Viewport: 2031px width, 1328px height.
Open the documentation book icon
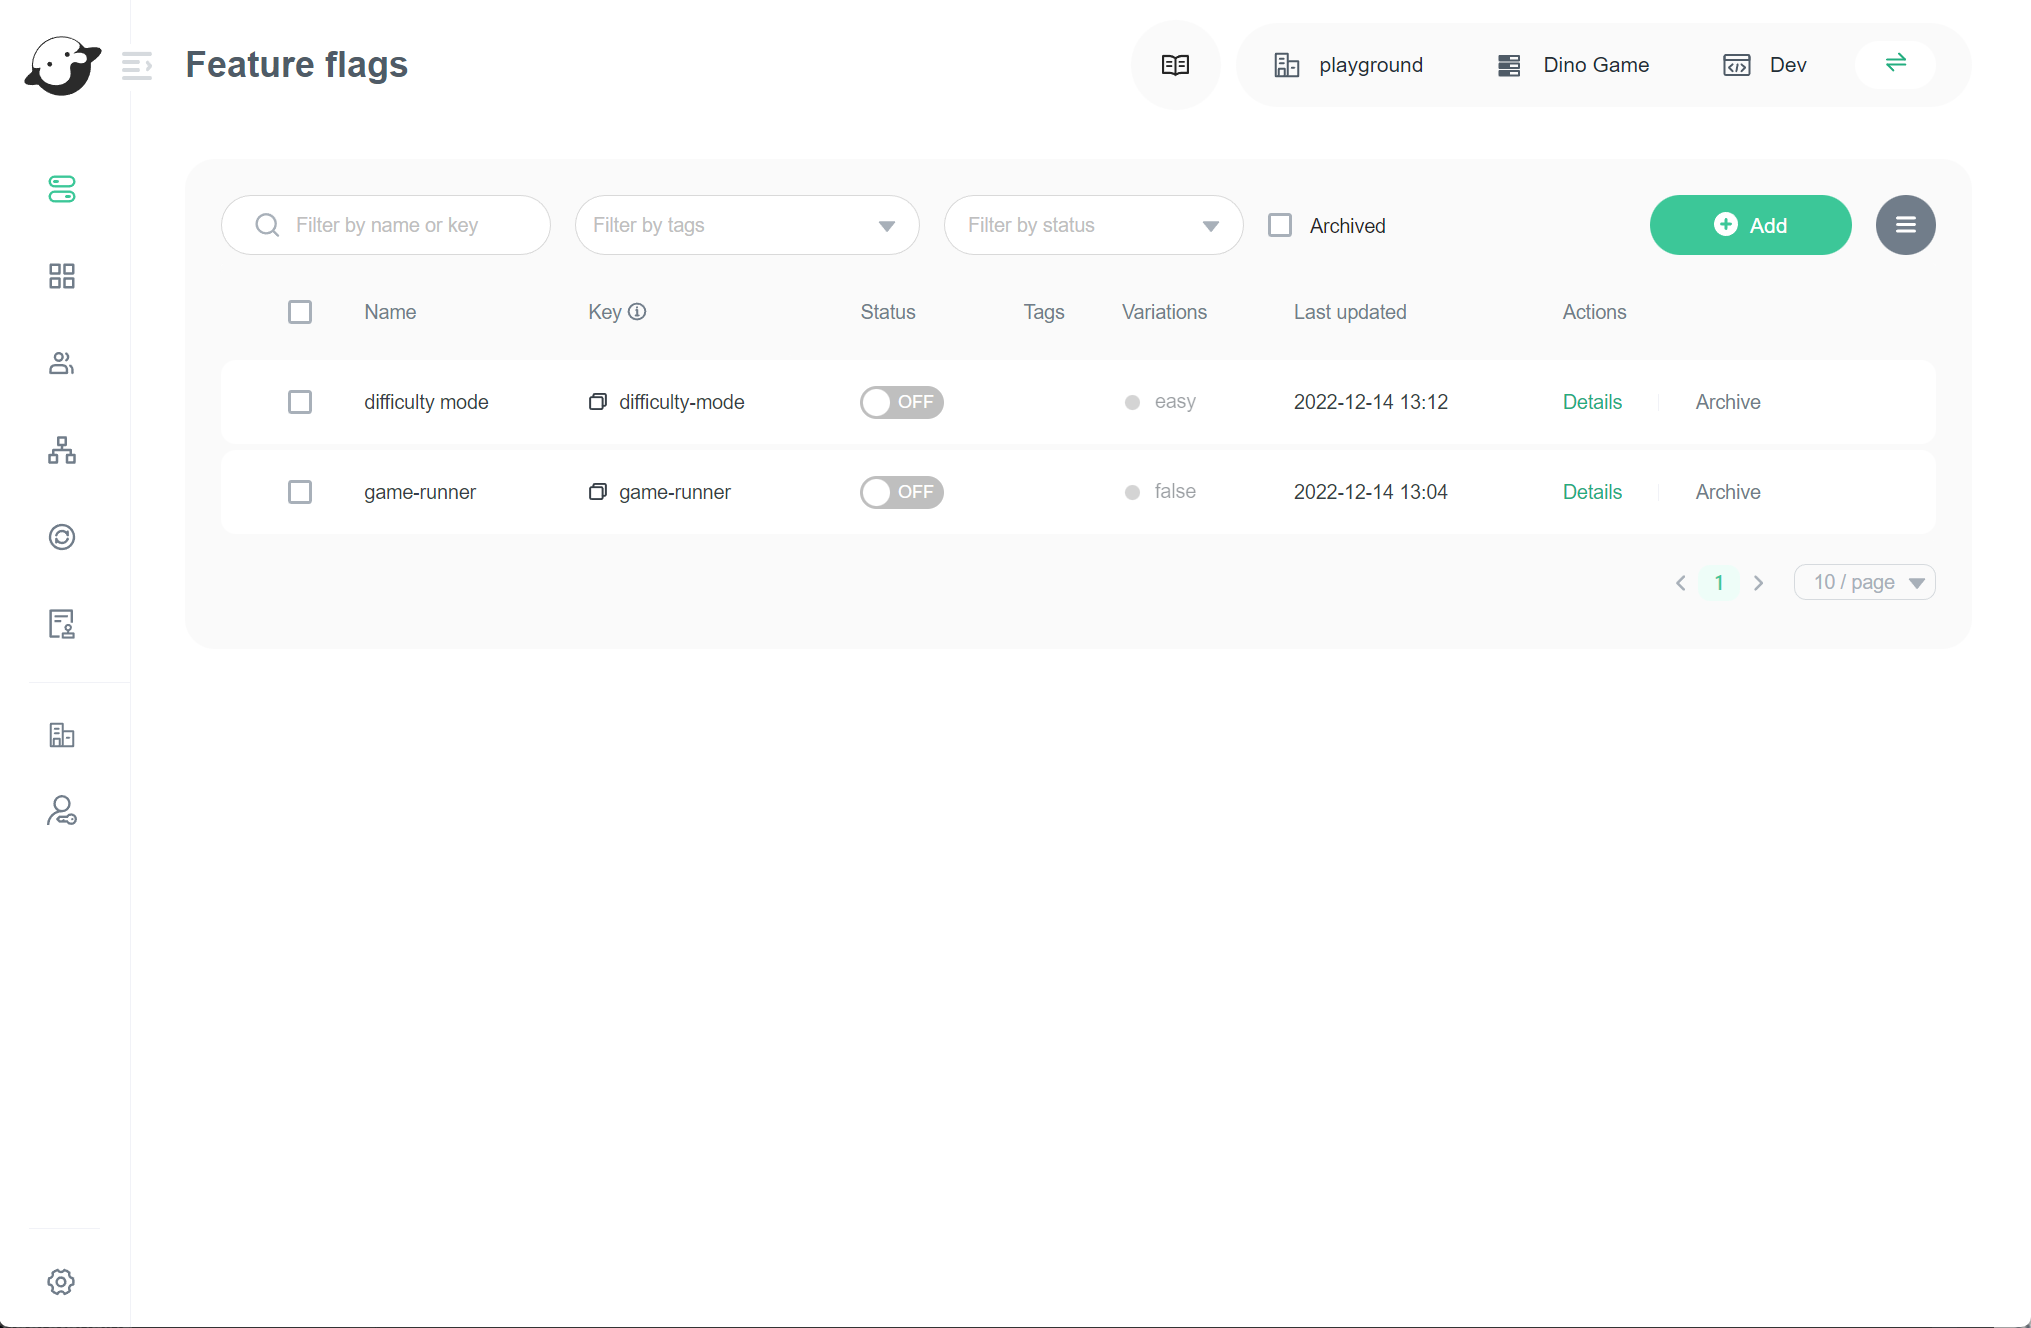(1175, 65)
